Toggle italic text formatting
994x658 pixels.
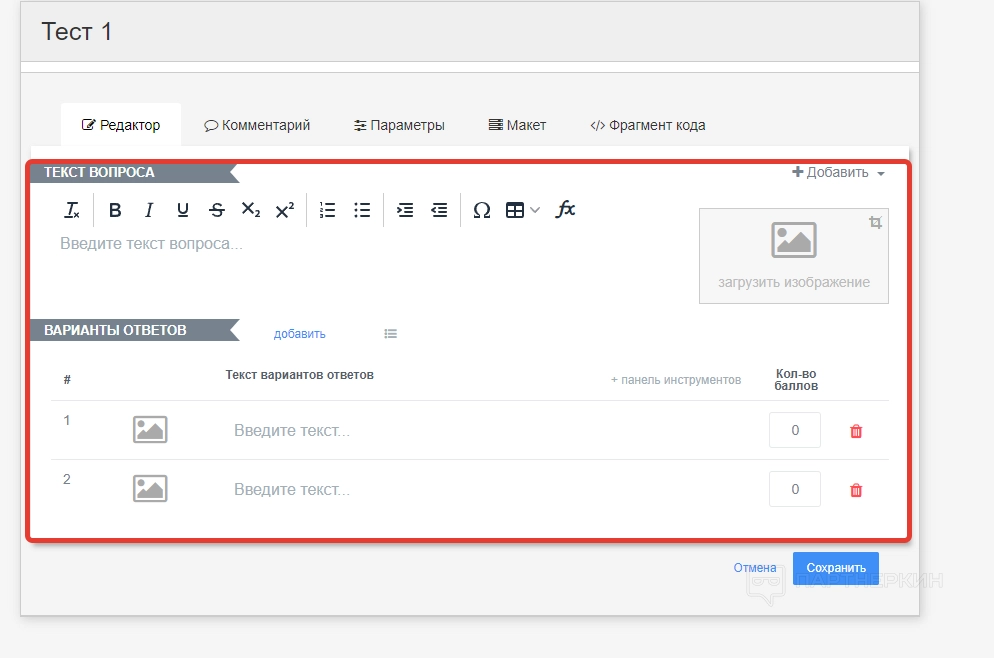tap(149, 210)
